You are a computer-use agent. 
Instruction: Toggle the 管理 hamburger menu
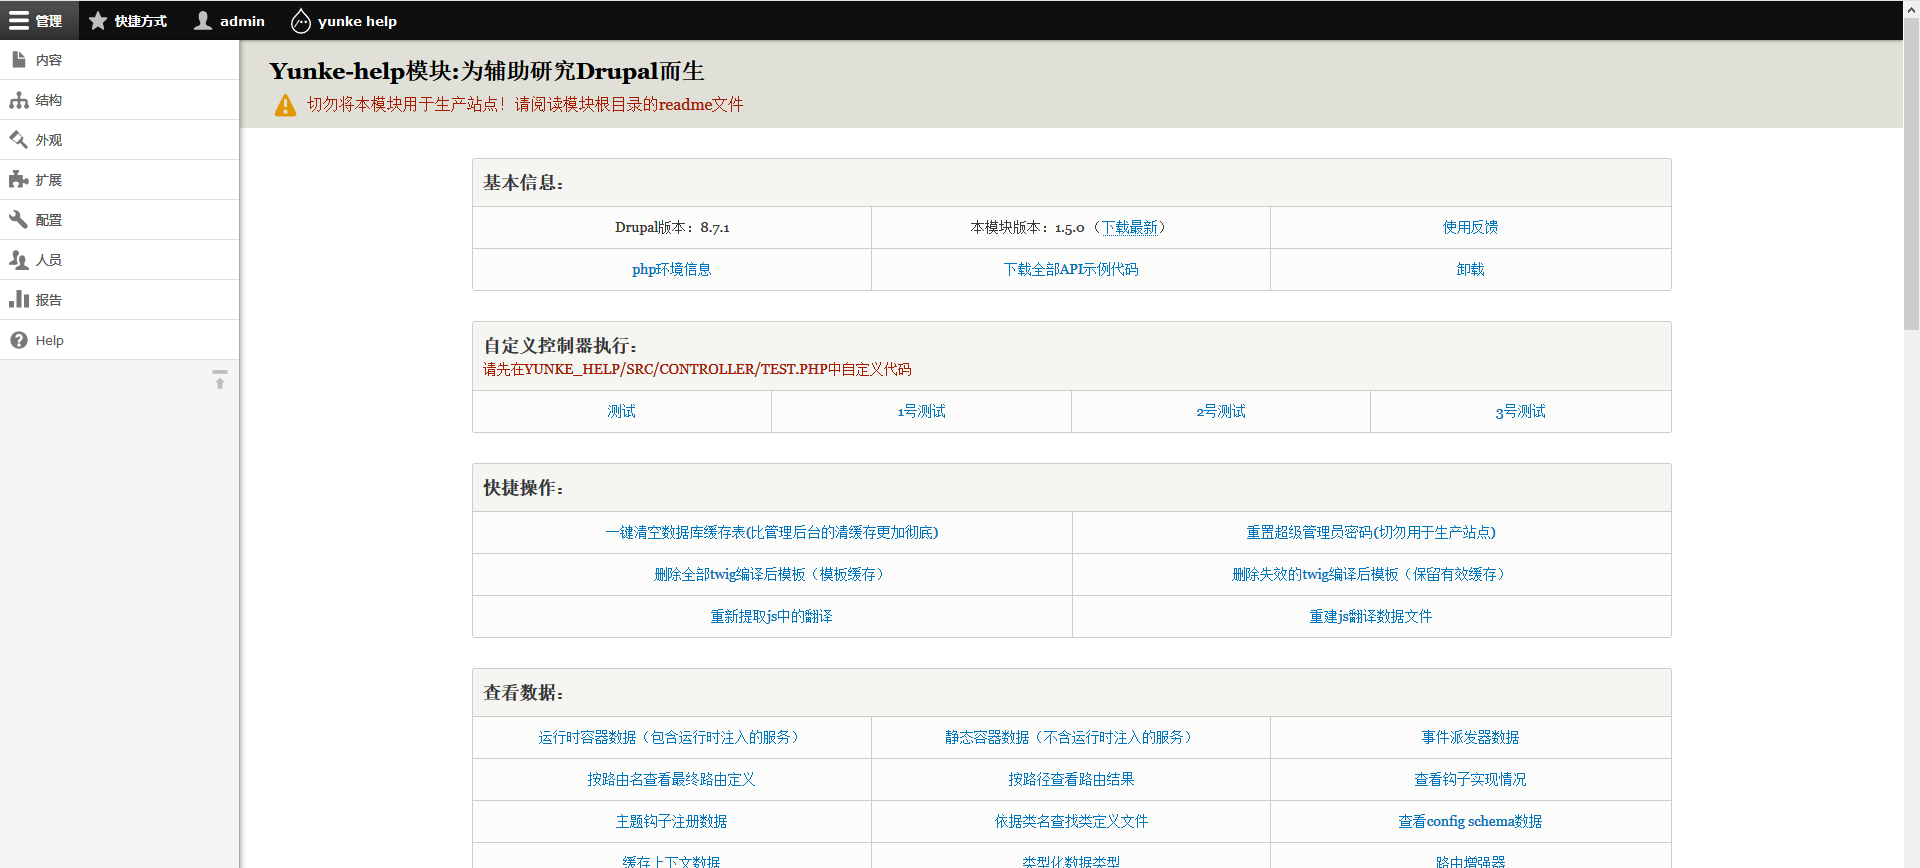coord(36,21)
